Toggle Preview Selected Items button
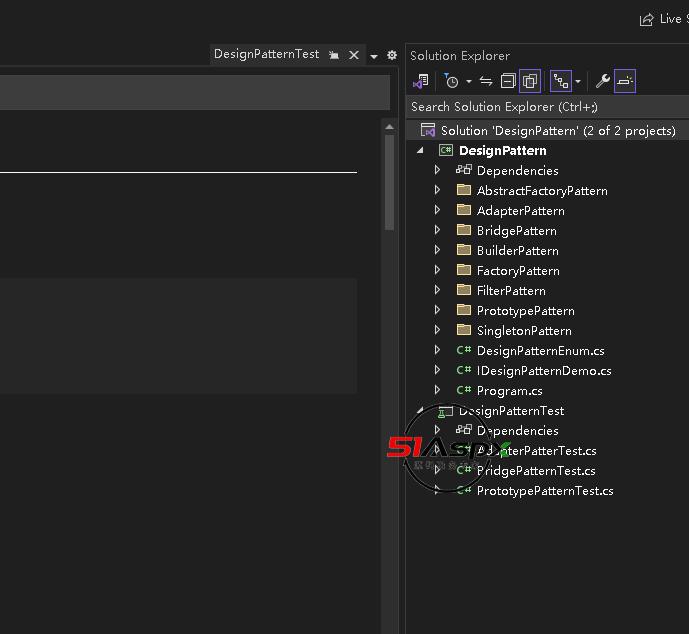 coord(625,81)
